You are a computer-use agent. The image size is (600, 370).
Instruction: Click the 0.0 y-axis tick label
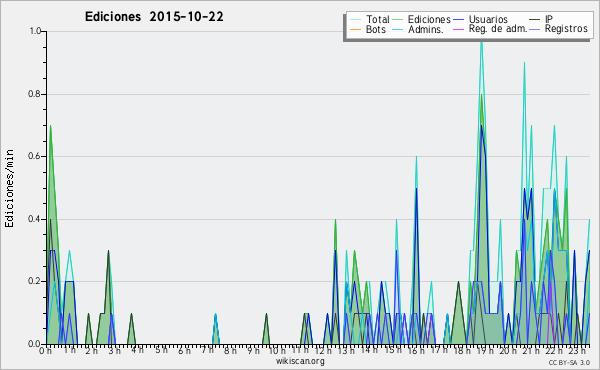point(35,344)
